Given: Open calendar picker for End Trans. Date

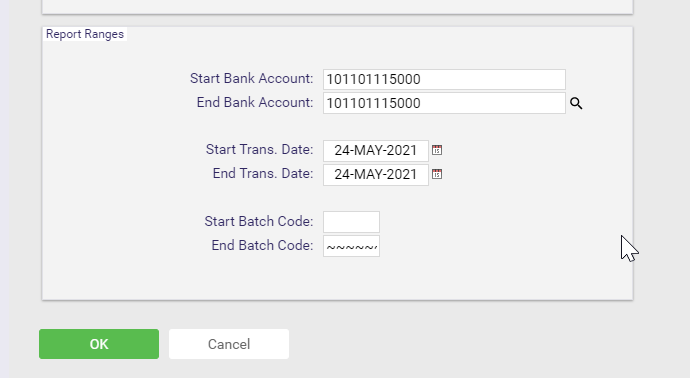Looking at the screenshot, I should coord(437,174).
